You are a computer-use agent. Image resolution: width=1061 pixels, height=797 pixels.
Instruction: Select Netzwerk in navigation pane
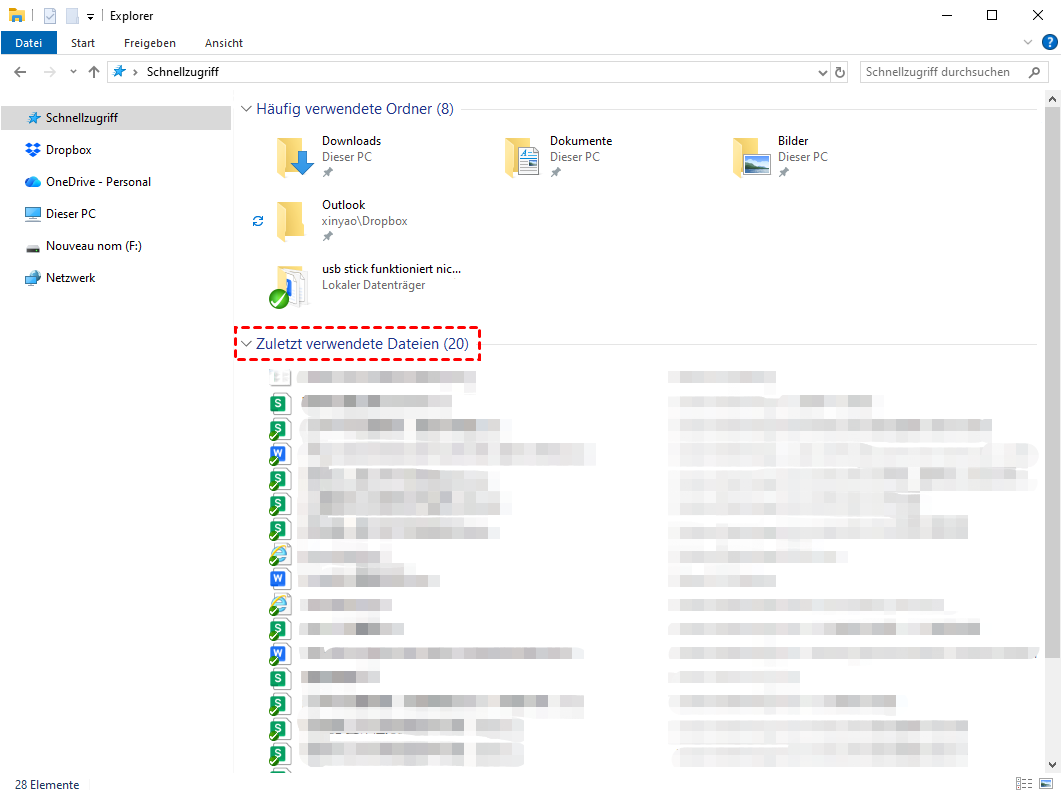point(70,278)
